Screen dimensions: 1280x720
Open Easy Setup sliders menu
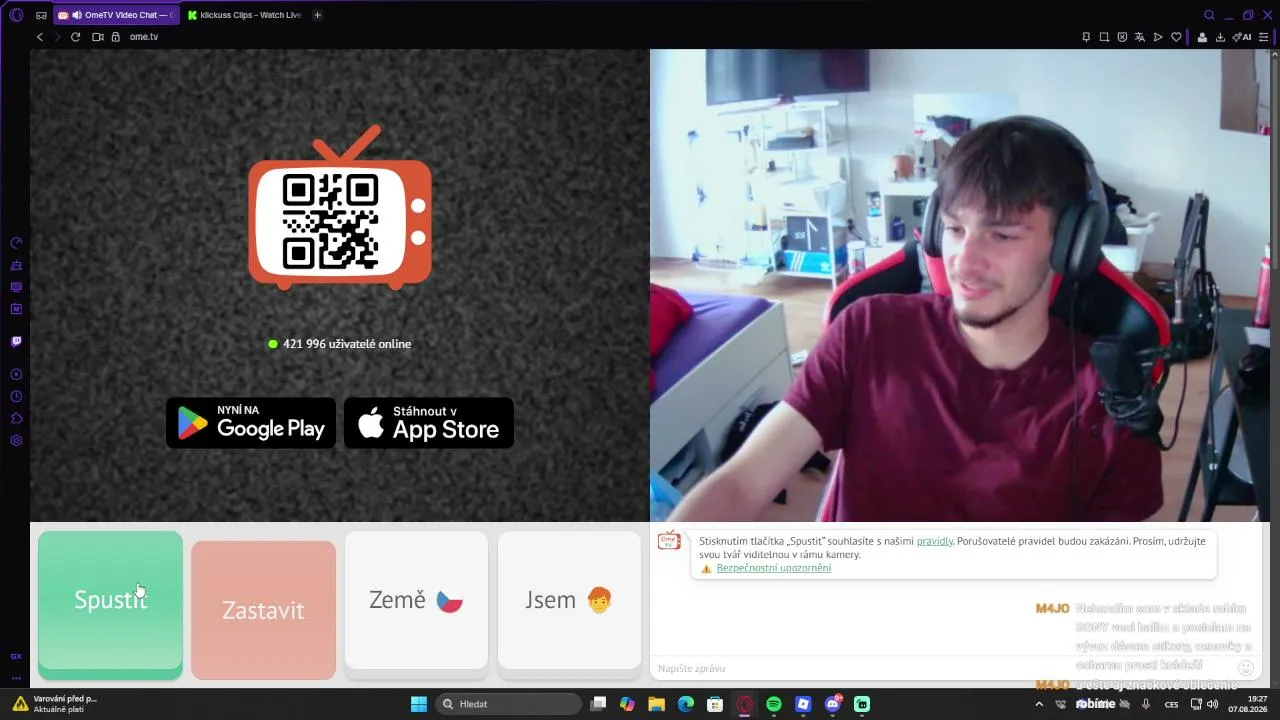click(1265, 37)
